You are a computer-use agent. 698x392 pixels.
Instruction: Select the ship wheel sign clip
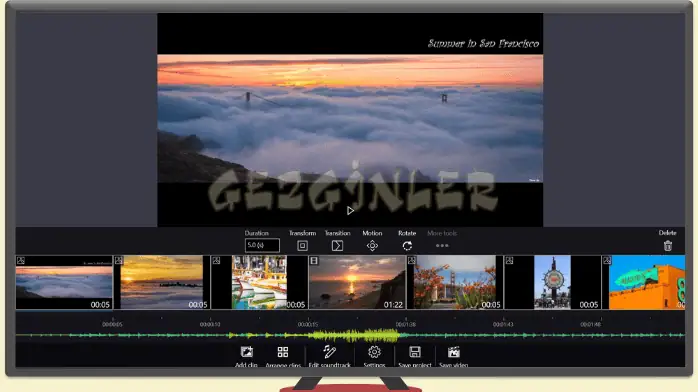552,282
